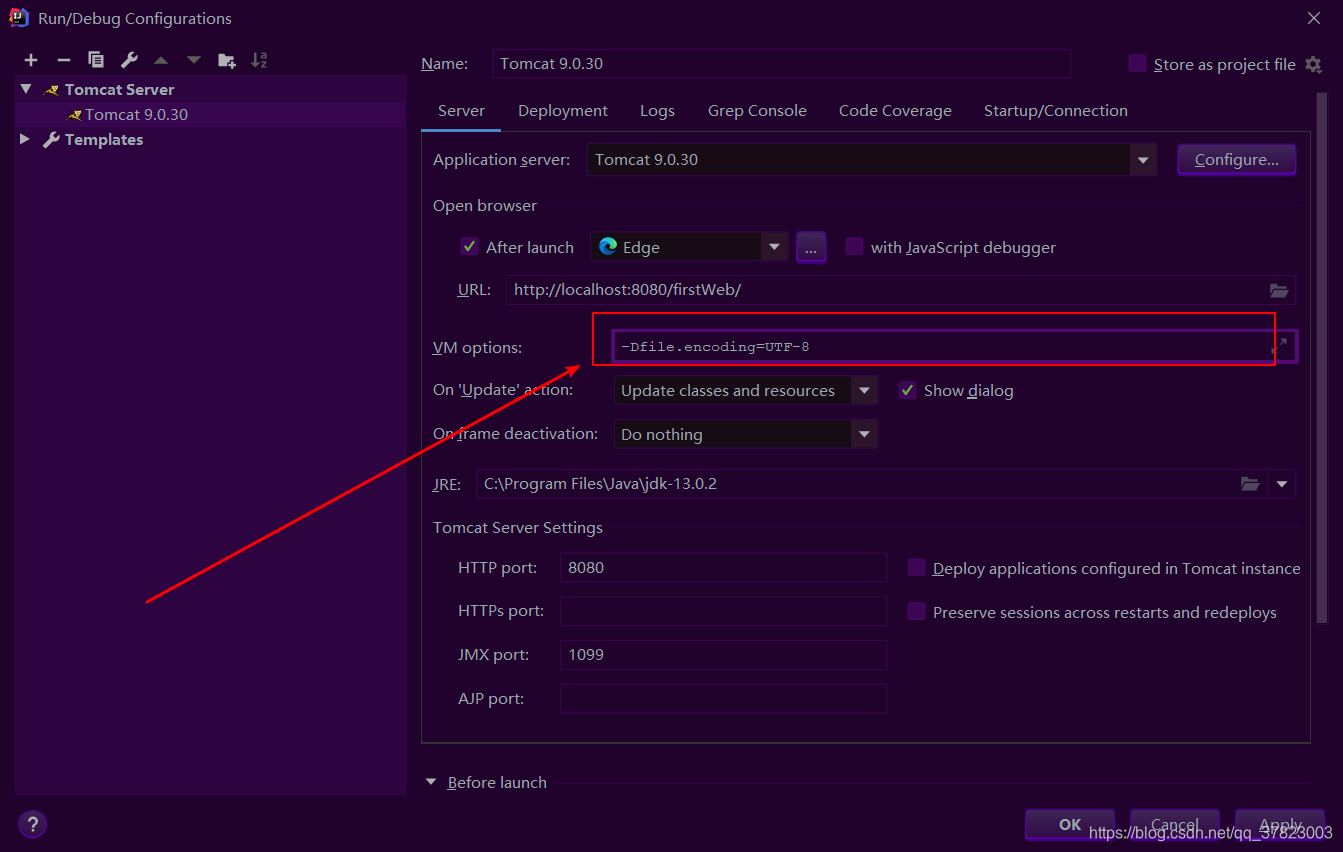Move configuration up arrow

(161, 60)
